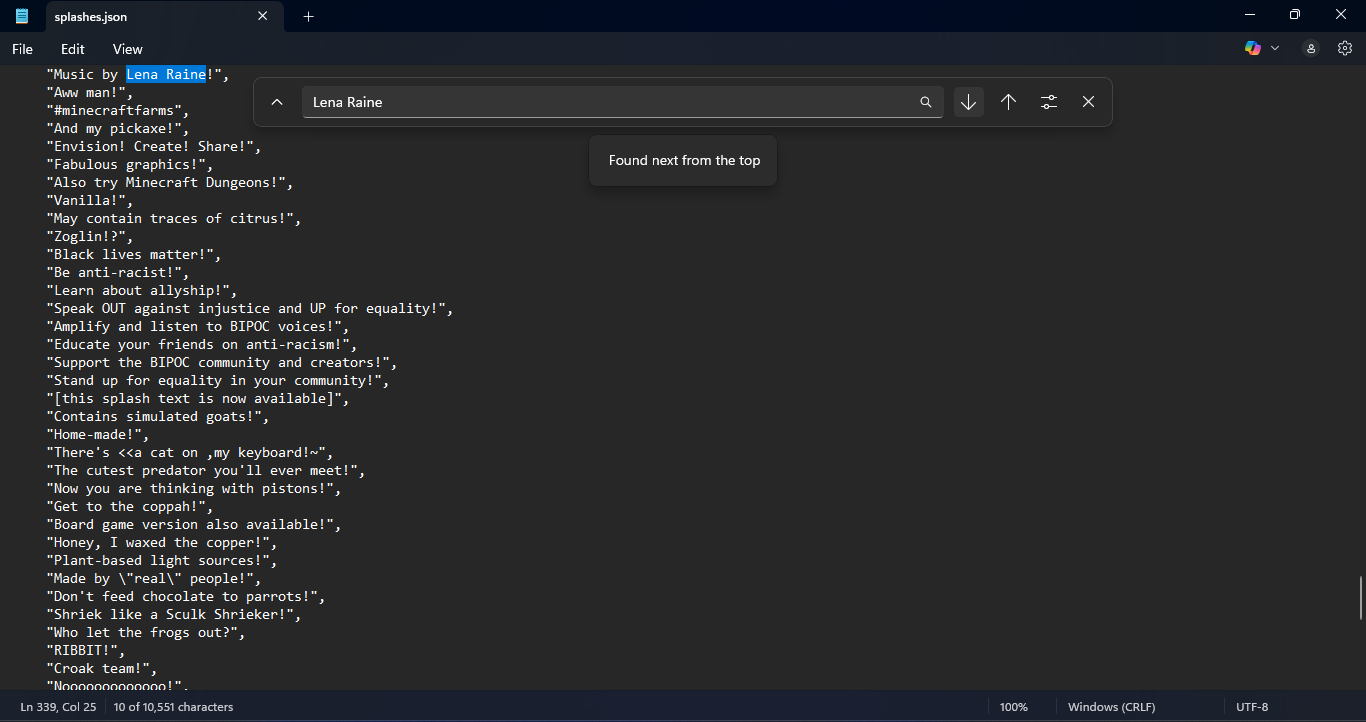The image size is (1366, 722).
Task: Expand replace field with chevron toggle
Action: click(x=278, y=102)
